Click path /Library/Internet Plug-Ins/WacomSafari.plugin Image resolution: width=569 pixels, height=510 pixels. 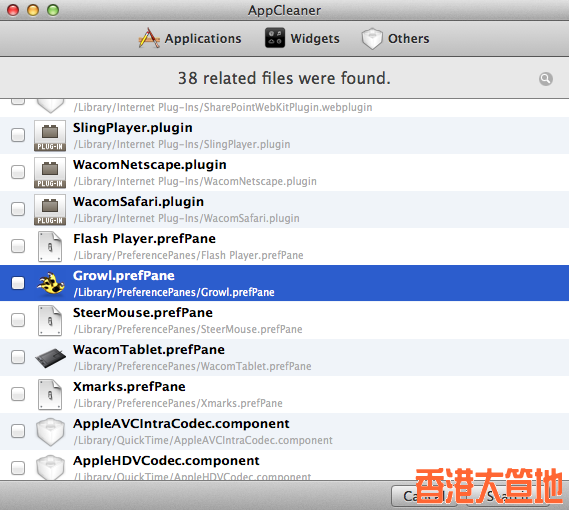tap(187, 219)
